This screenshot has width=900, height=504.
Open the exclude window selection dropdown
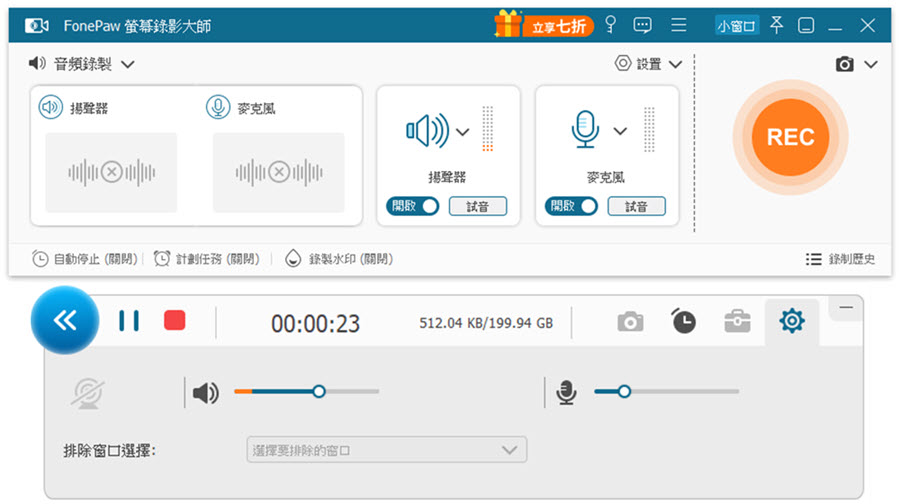coord(387,450)
